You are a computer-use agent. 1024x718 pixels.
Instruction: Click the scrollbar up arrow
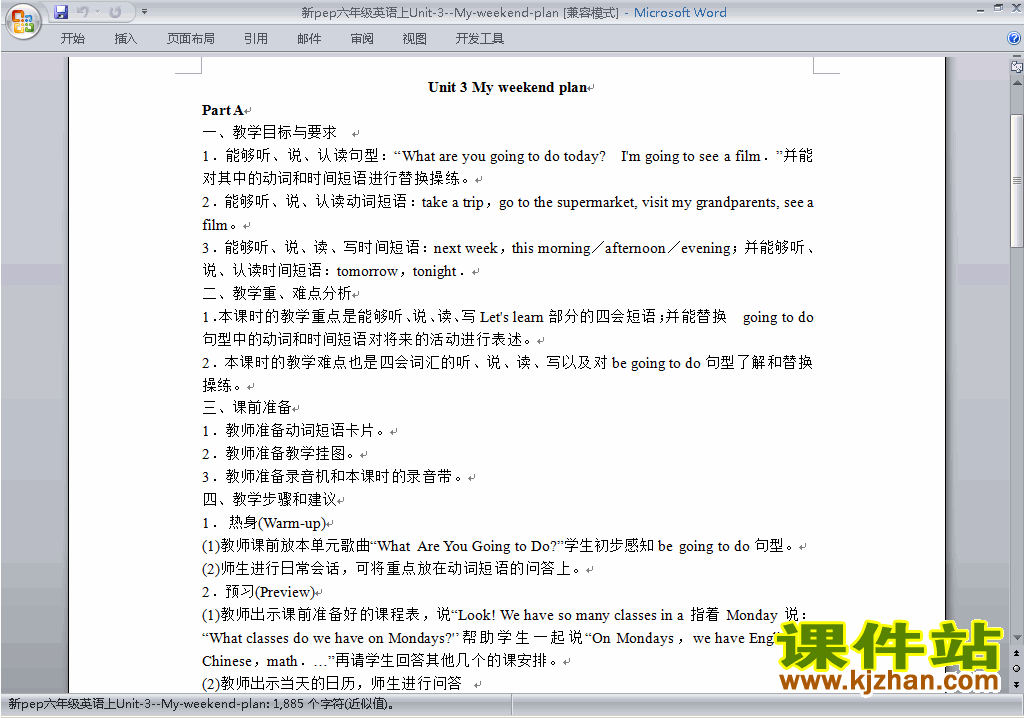1017,83
